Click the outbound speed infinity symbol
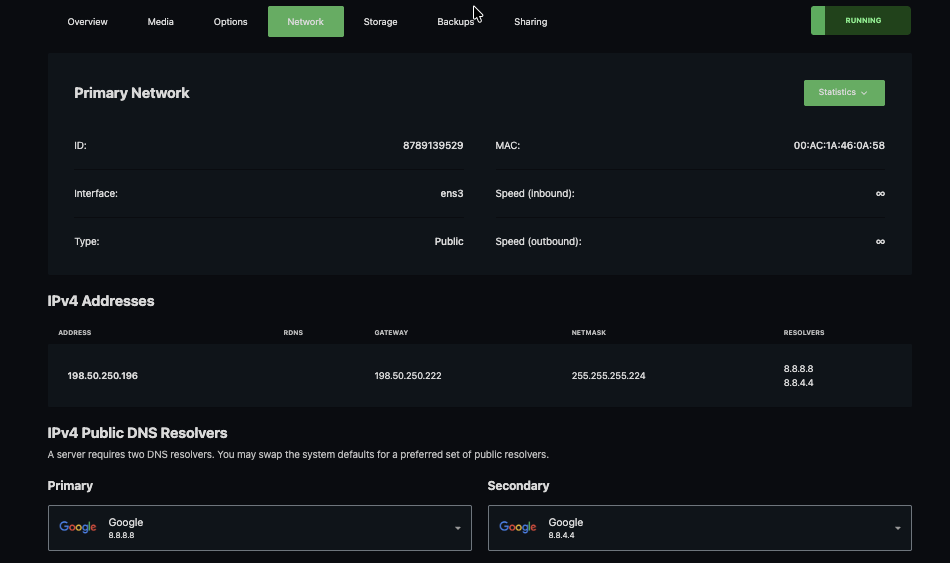 (880, 241)
